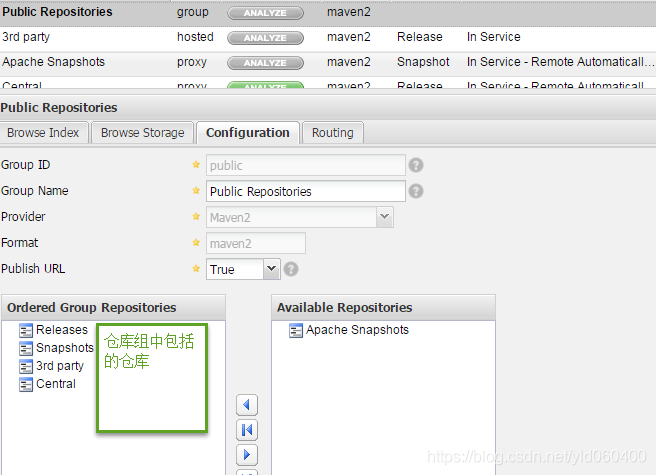This screenshot has width=656, height=475.
Task: Click the 'group' type cell
Action: [192, 12]
